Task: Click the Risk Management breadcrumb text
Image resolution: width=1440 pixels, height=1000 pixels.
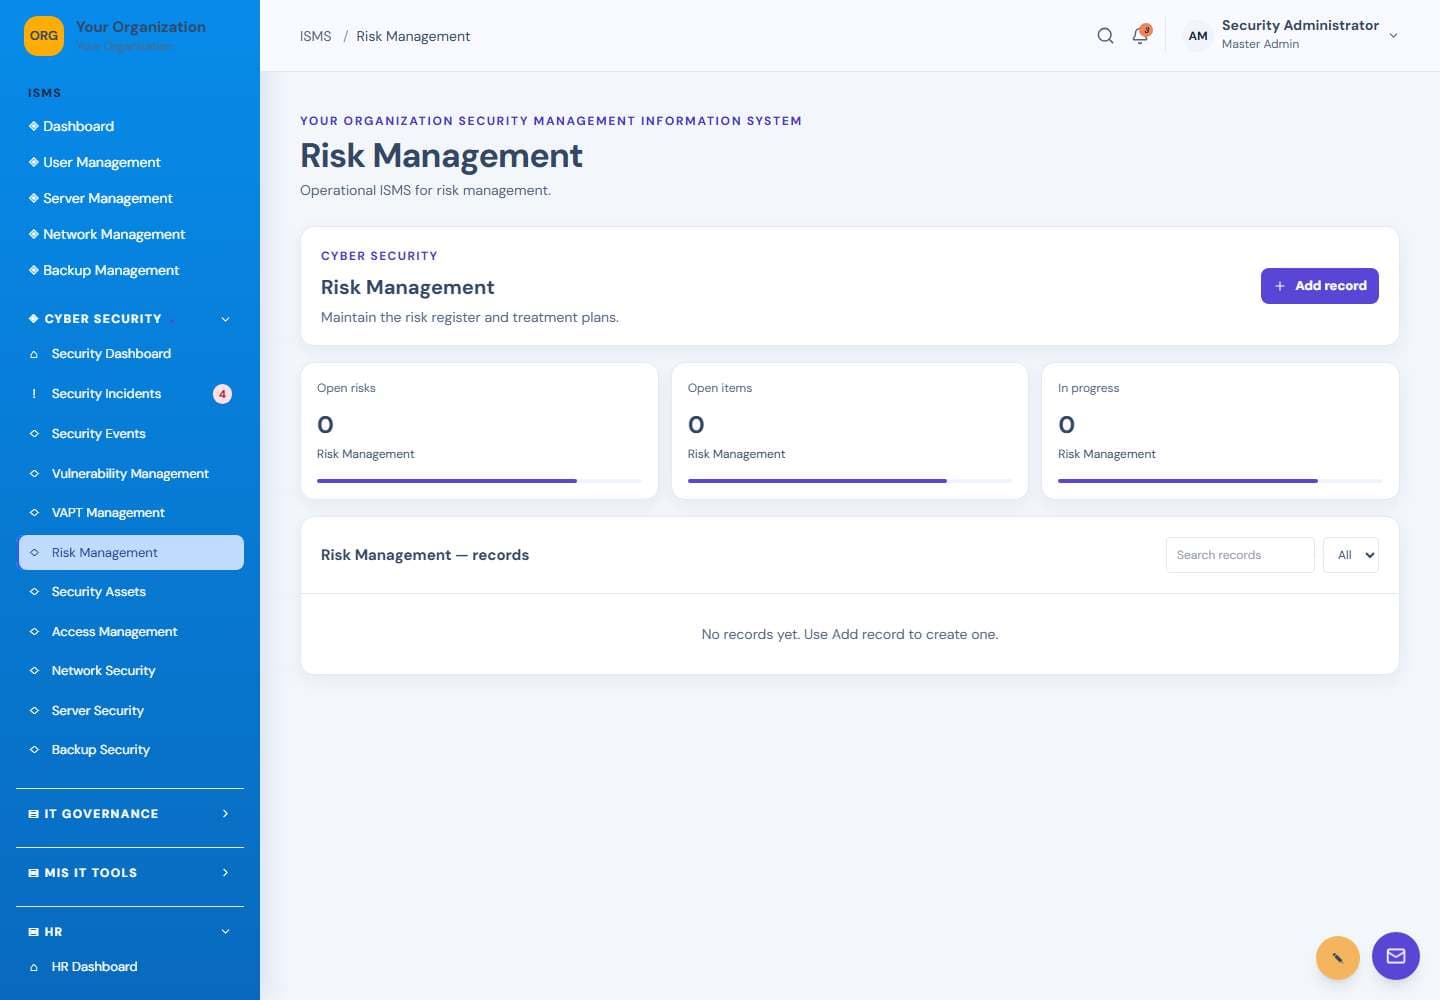Action: pyautogui.click(x=413, y=36)
